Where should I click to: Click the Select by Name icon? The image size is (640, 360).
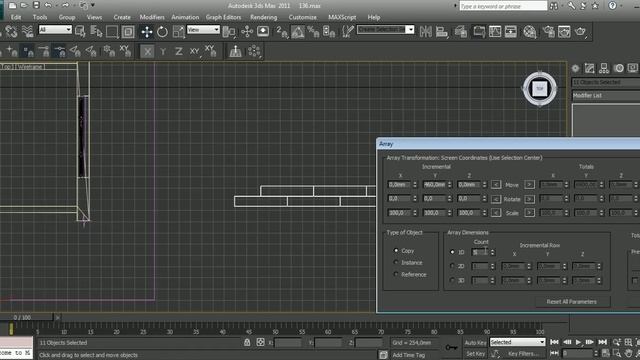(x=96, y=31)
